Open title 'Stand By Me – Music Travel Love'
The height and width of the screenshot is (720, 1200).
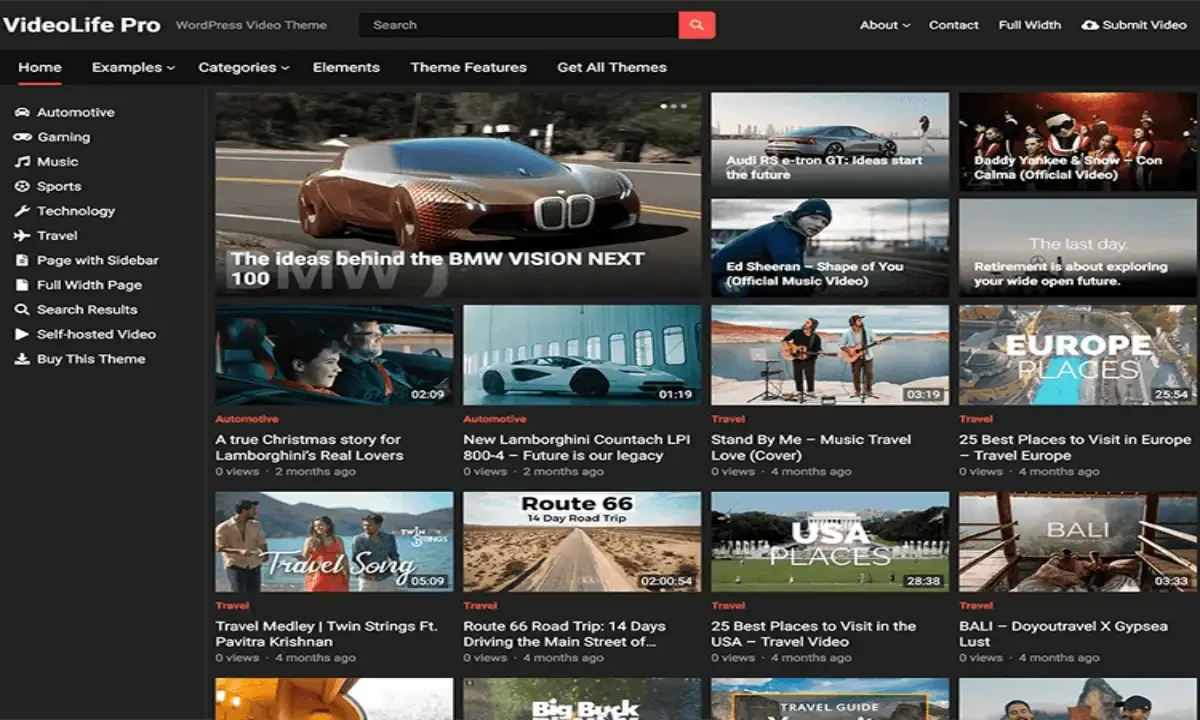pyautogui.click(x=811, y=447)
